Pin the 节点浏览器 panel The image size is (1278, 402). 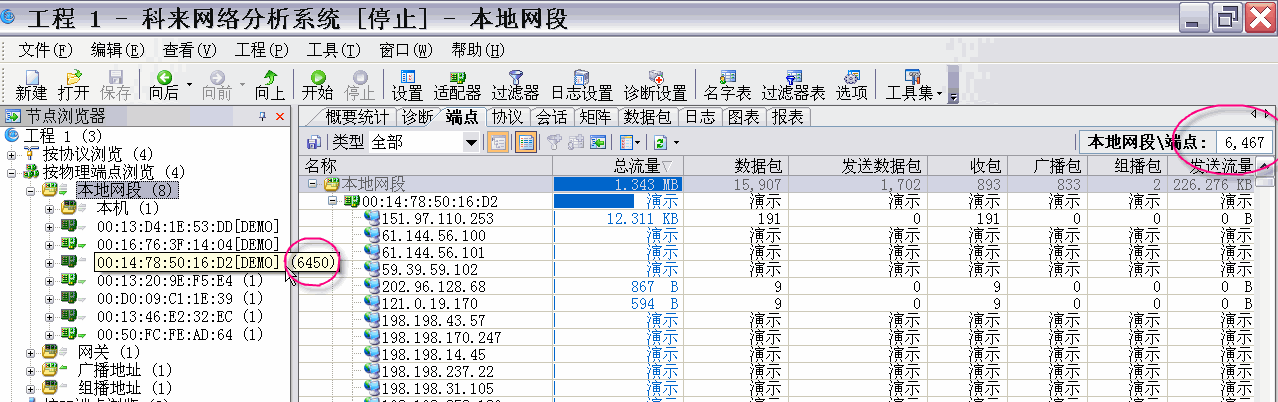point(263,117)
